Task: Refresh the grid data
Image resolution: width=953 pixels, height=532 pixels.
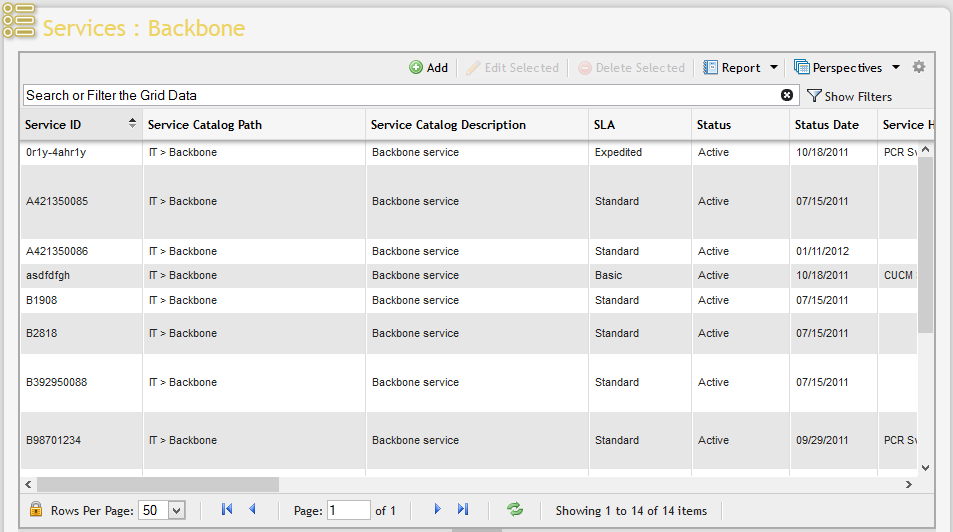Action: click(x=515, y=509)
